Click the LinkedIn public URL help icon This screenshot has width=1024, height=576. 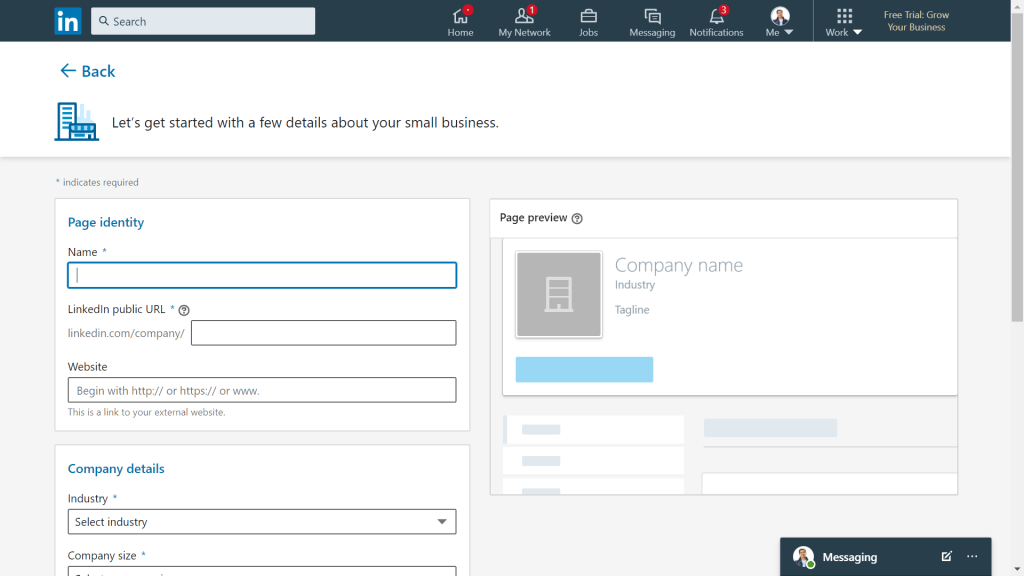184,310
